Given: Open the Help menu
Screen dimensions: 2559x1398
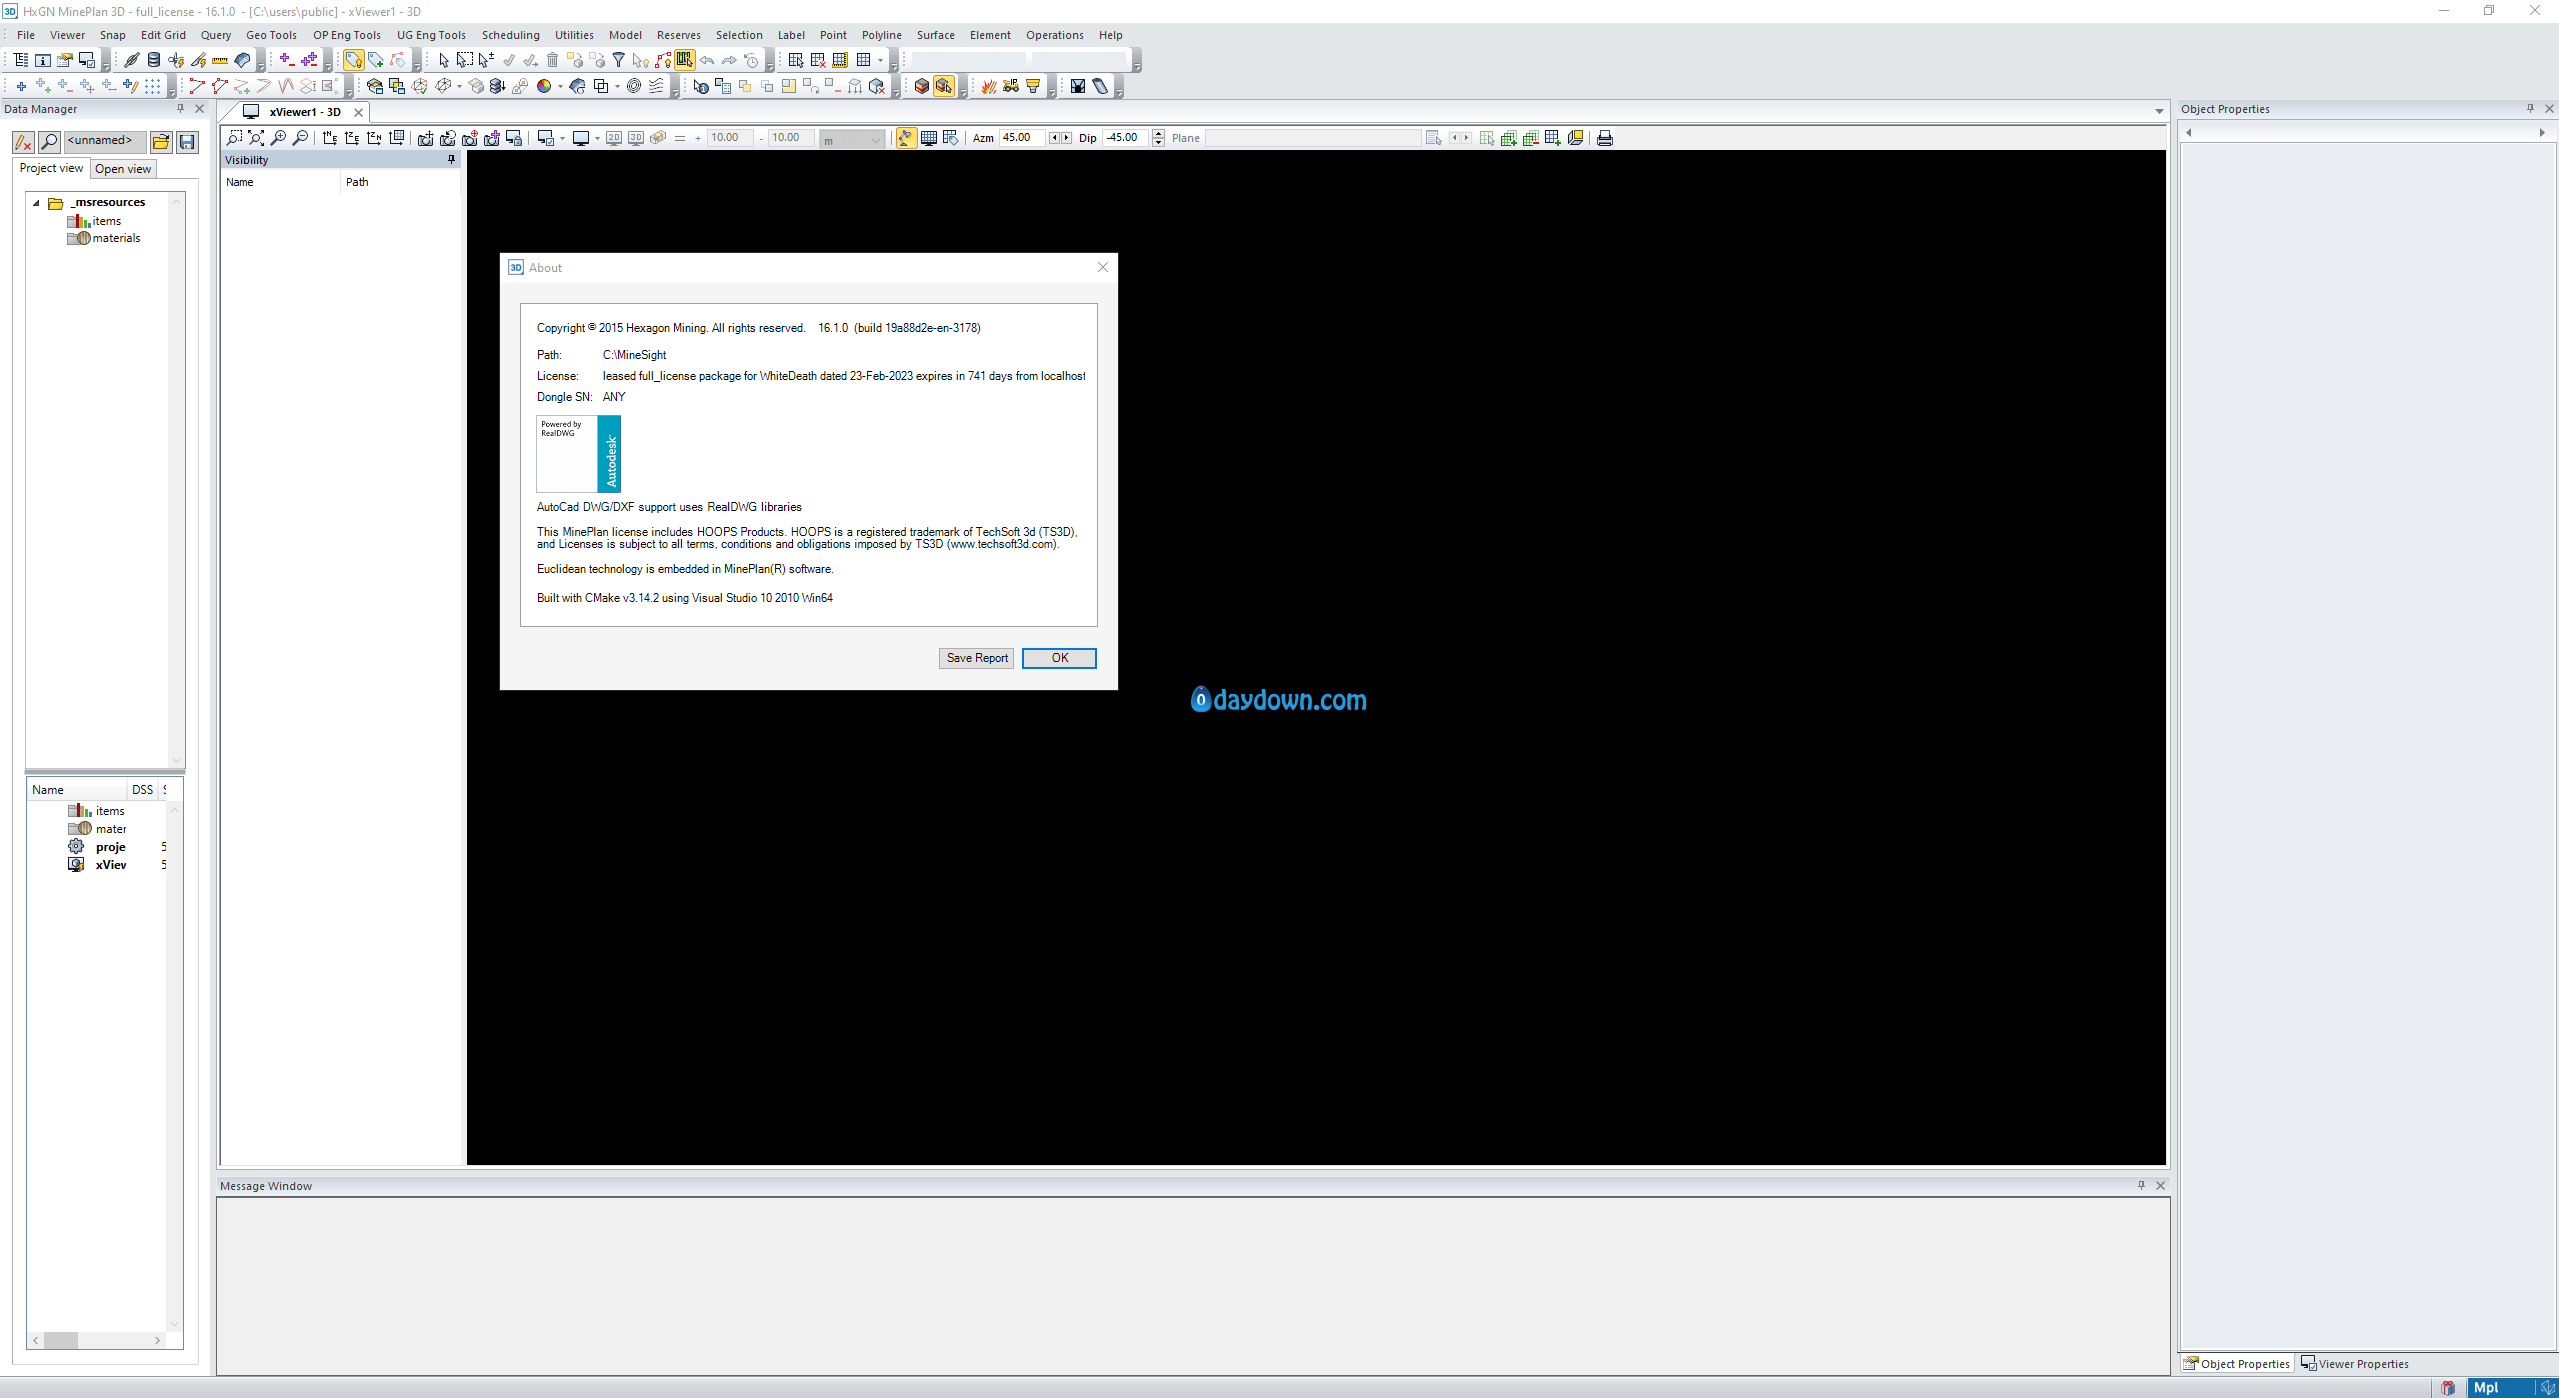Looking at the screenshot, I should (x=1111, y=35).
